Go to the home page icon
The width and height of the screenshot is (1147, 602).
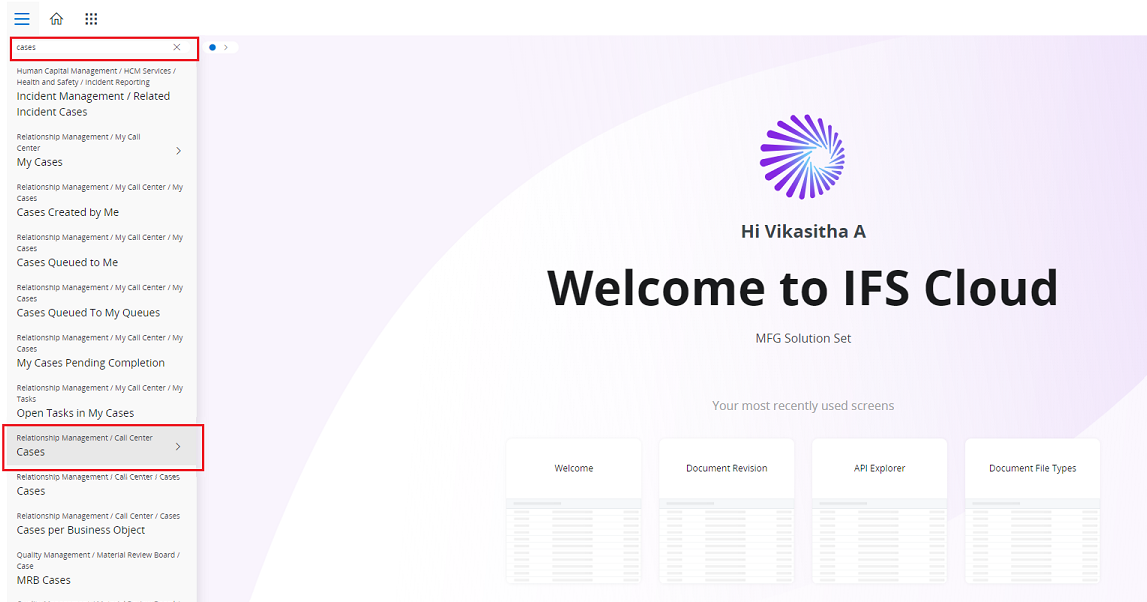pos(56,18)
